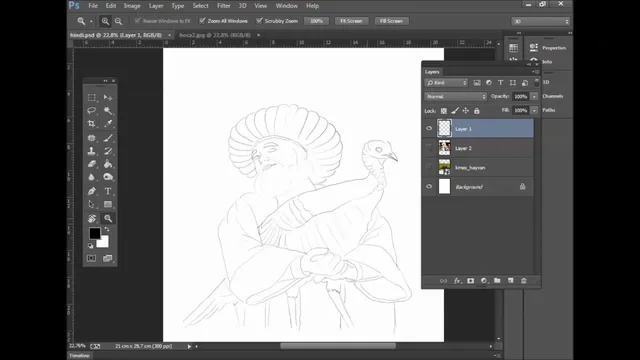Select the Healing Brush tool
640x360 pixels.
91,138
